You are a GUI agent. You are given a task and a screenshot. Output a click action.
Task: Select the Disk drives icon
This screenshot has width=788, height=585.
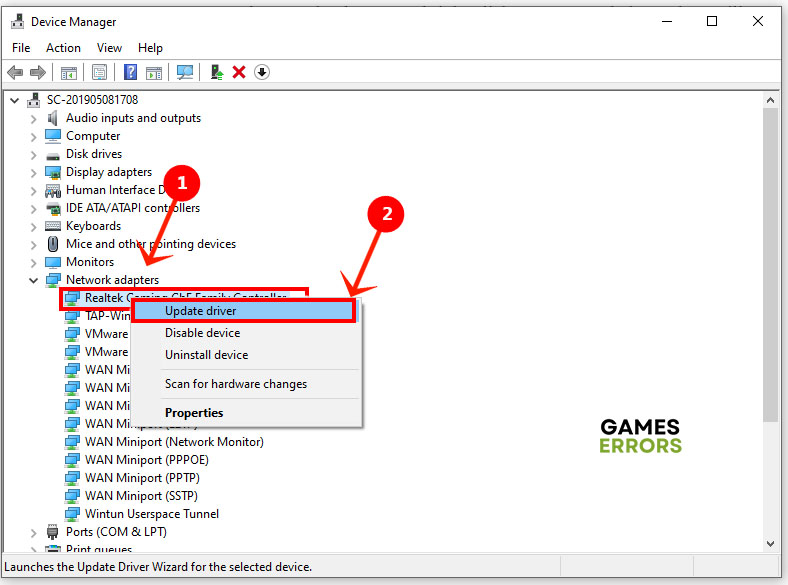click(53, 156)
